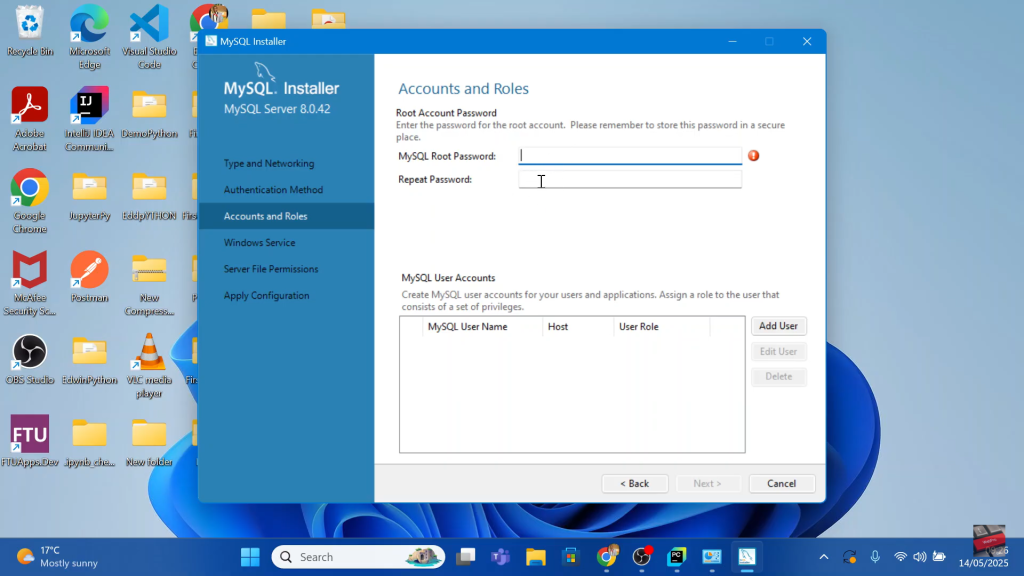Select the Postman desktop shortcut
The image size is (1024, 576).
coord(89,277)
